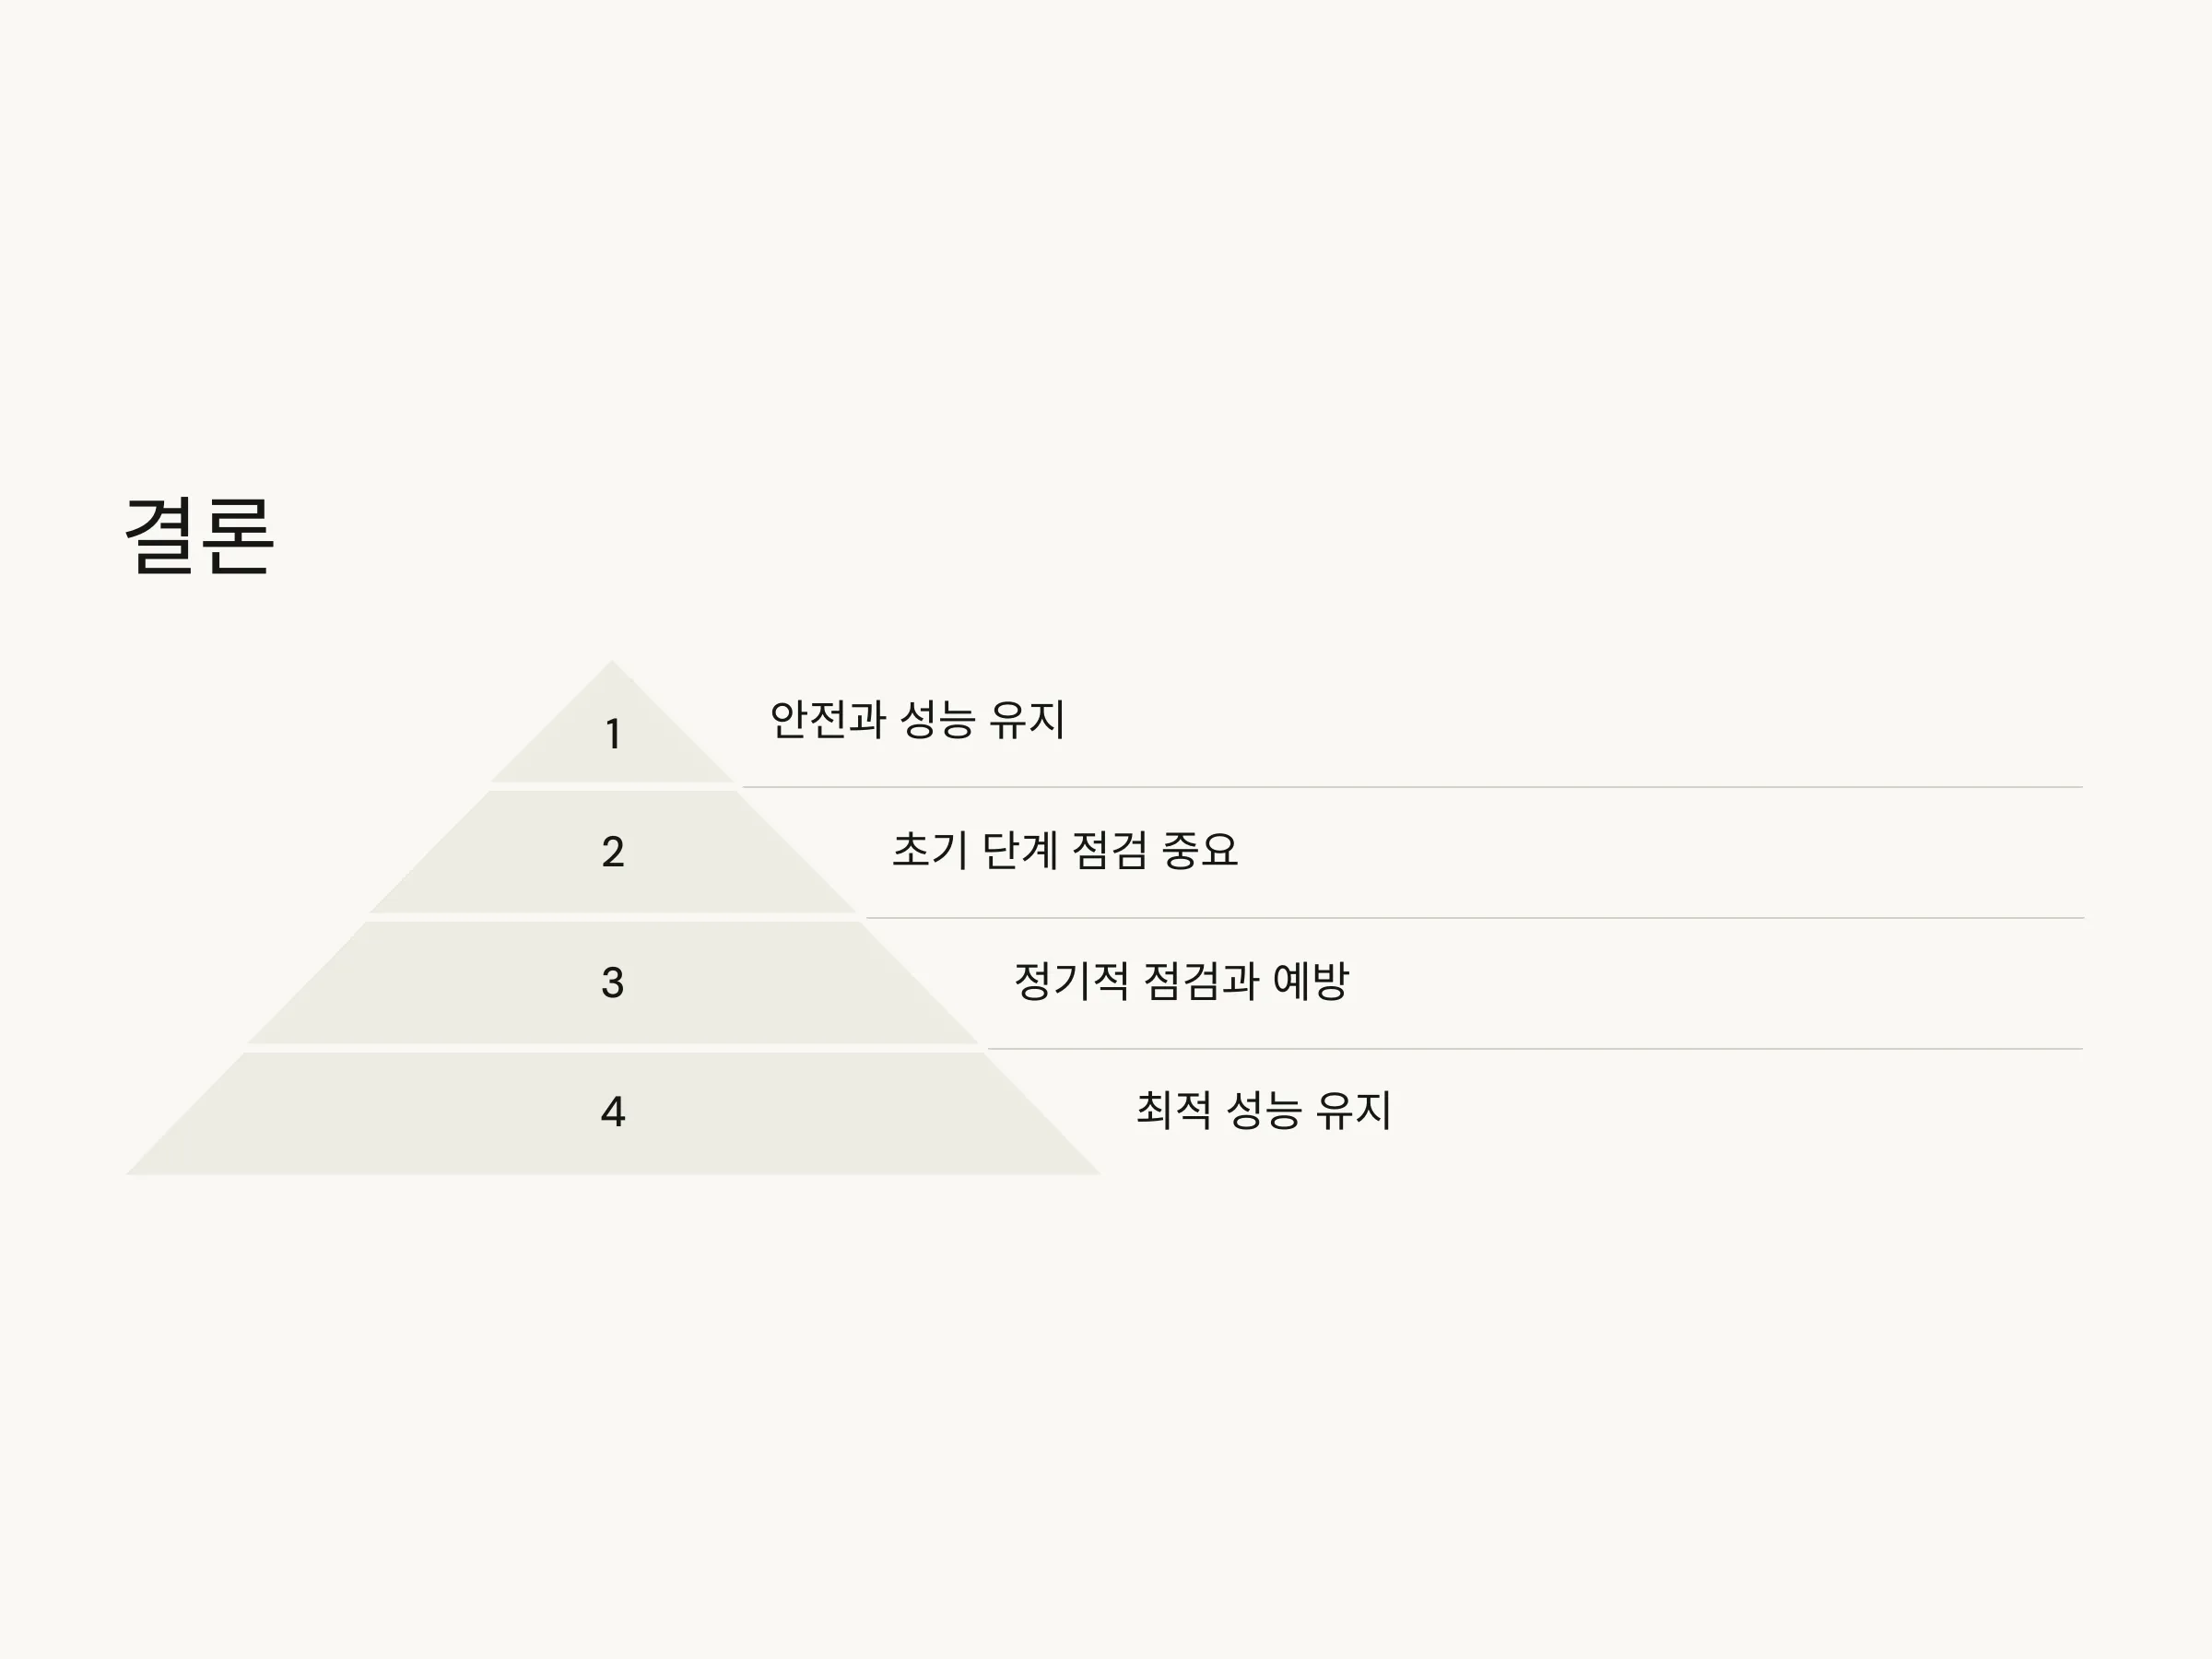Click the word 예방 in the third label

point(1311,981)
